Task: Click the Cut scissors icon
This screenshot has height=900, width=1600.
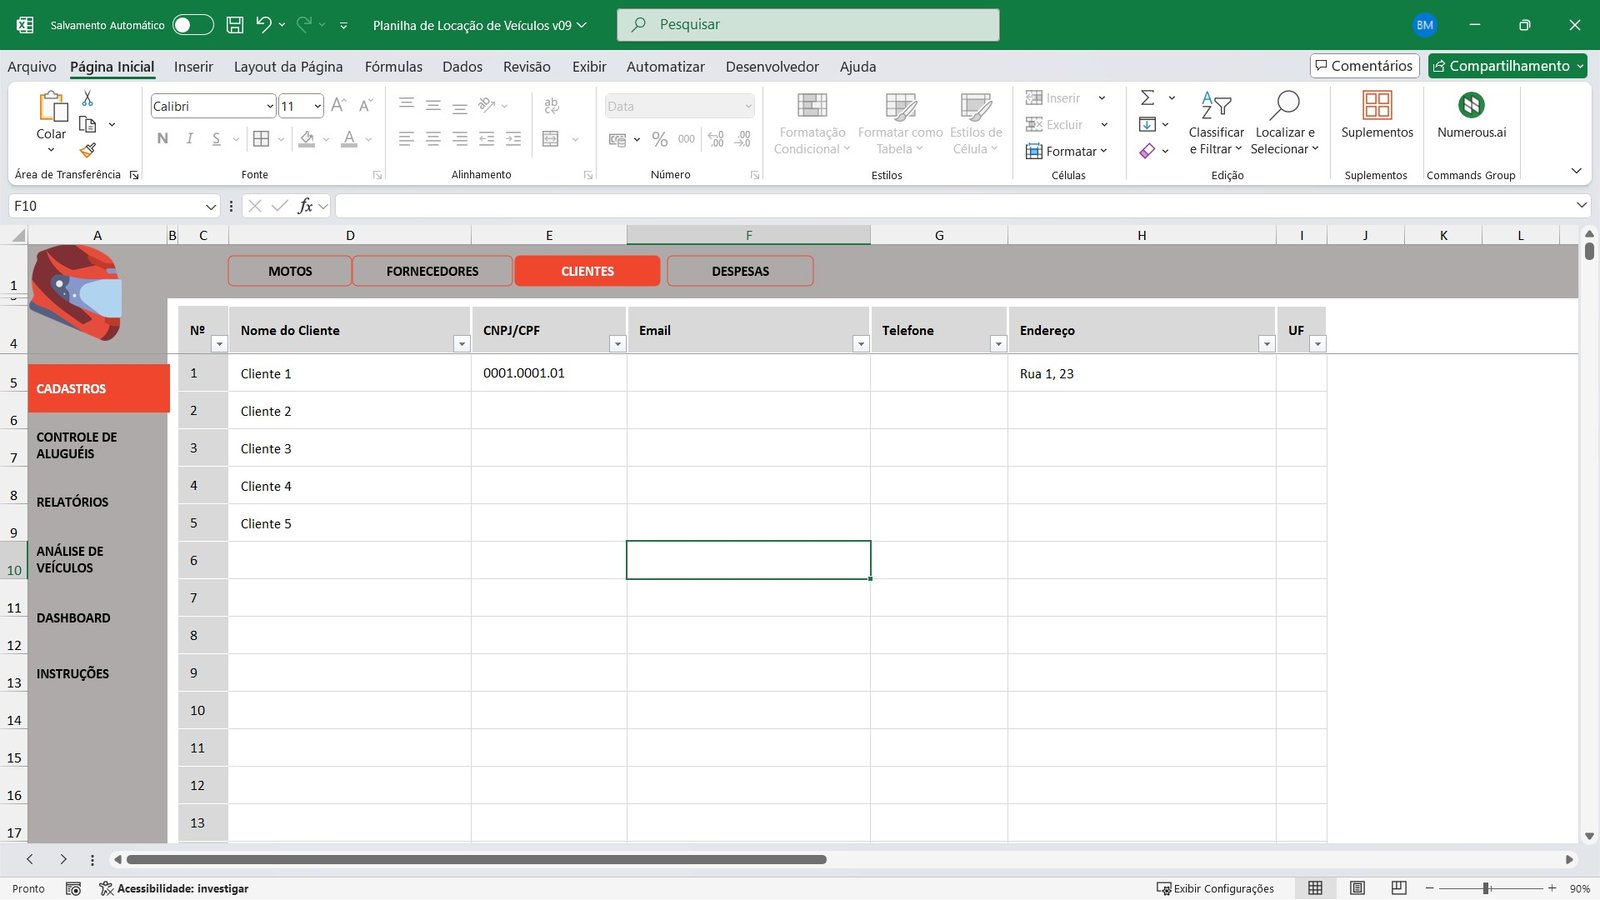Action: point(87,98)
